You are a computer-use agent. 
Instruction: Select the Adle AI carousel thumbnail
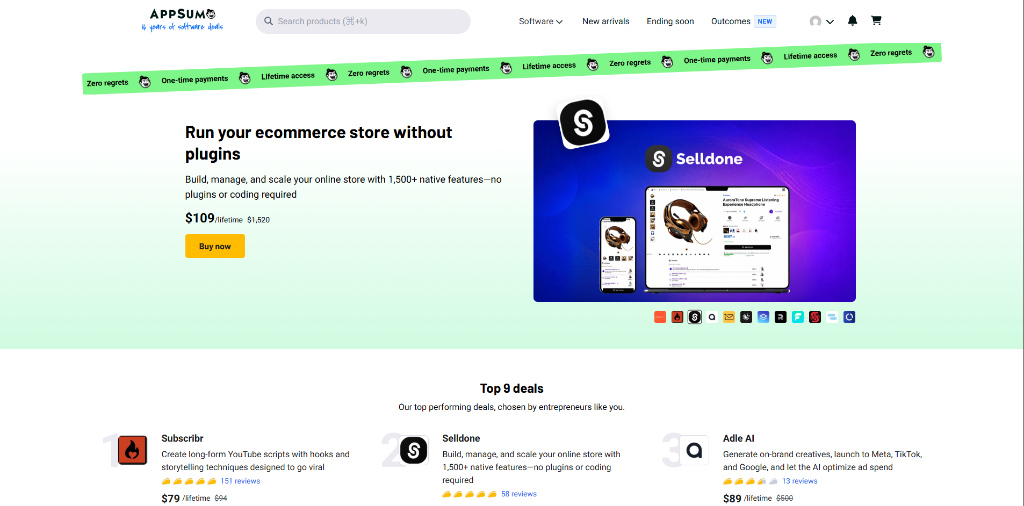(x=712, y=317)
